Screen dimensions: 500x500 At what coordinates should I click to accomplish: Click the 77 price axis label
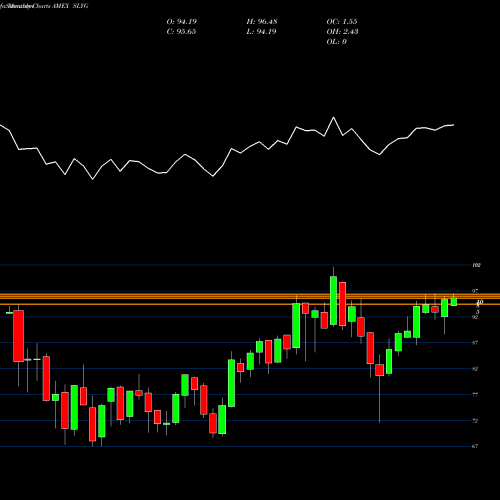coord(475,395)
